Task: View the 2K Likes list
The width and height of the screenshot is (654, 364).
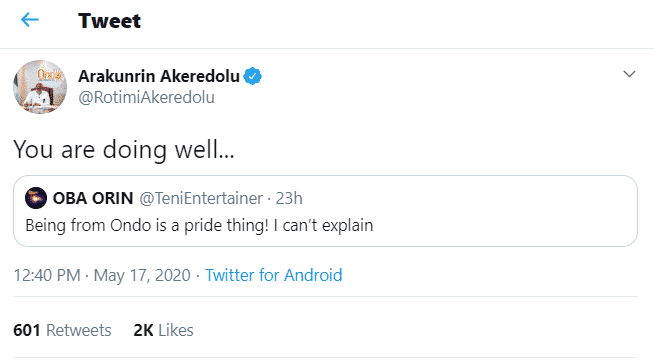Action: click(164, 330)
